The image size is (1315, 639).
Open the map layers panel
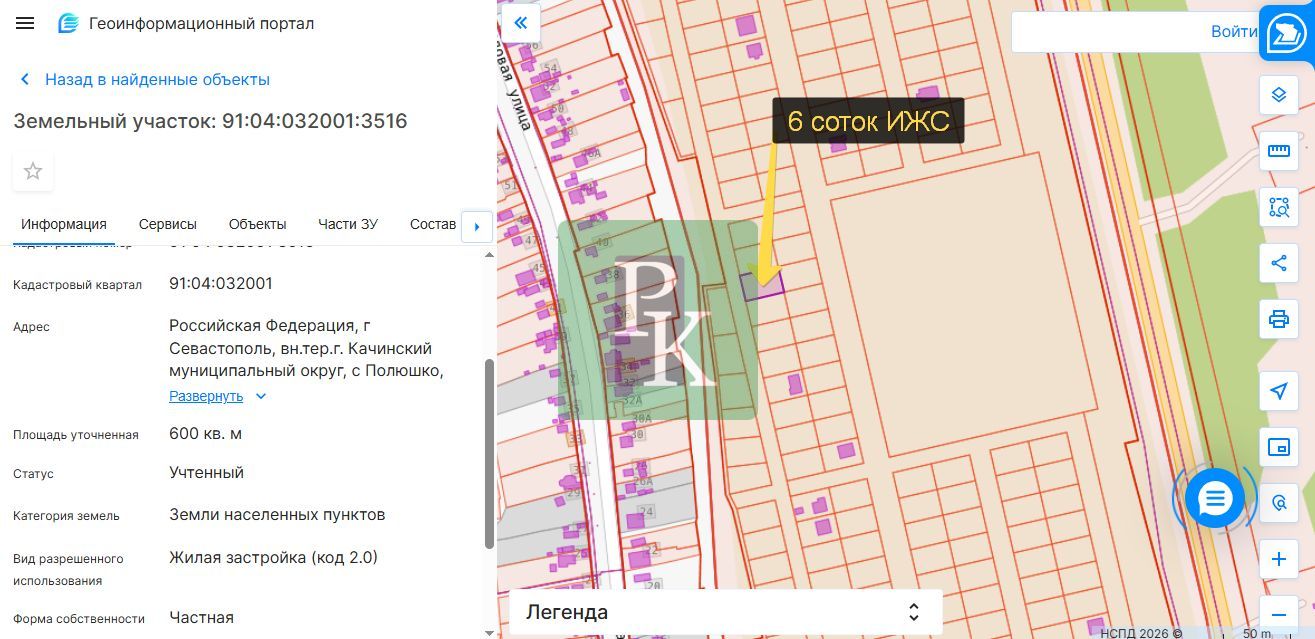1278,95
